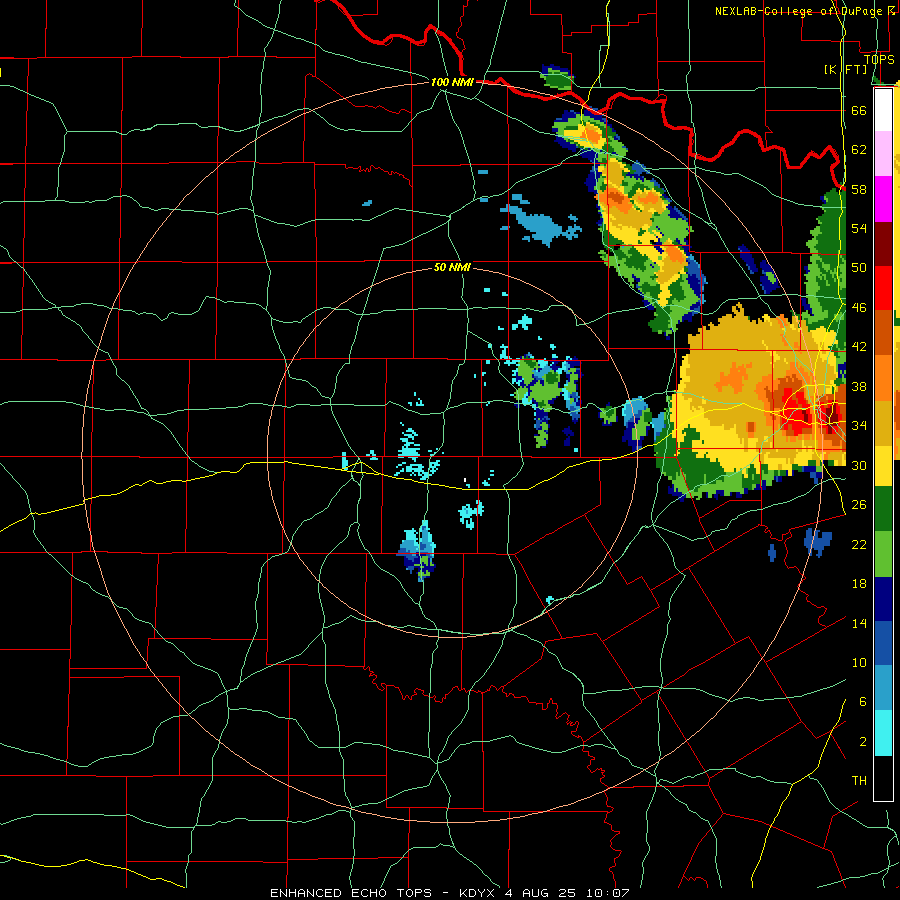Click the 42 value on the legend scale
The width and height of the screenshot is (900, 900).
(859, 347)
